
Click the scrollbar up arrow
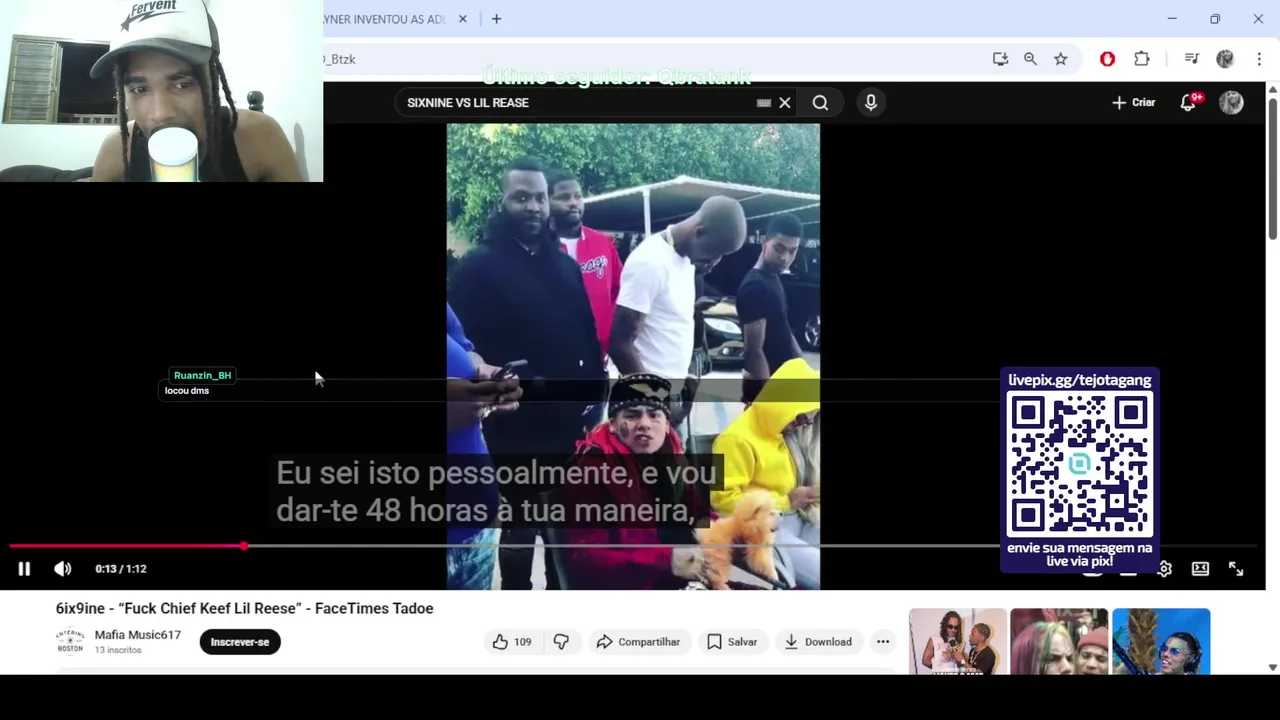click(1273, 89)
